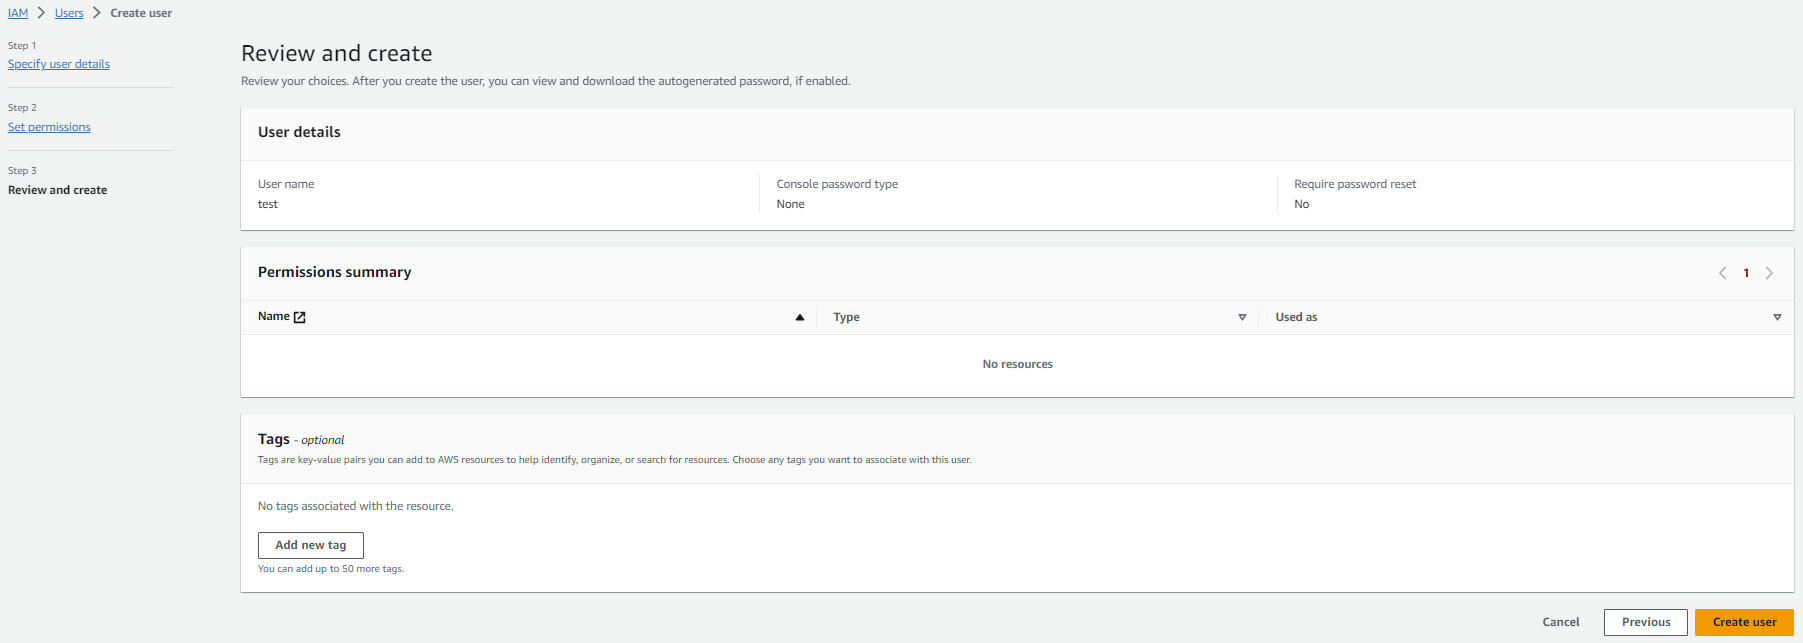Click the orange Create user button

coord(1744,622)
